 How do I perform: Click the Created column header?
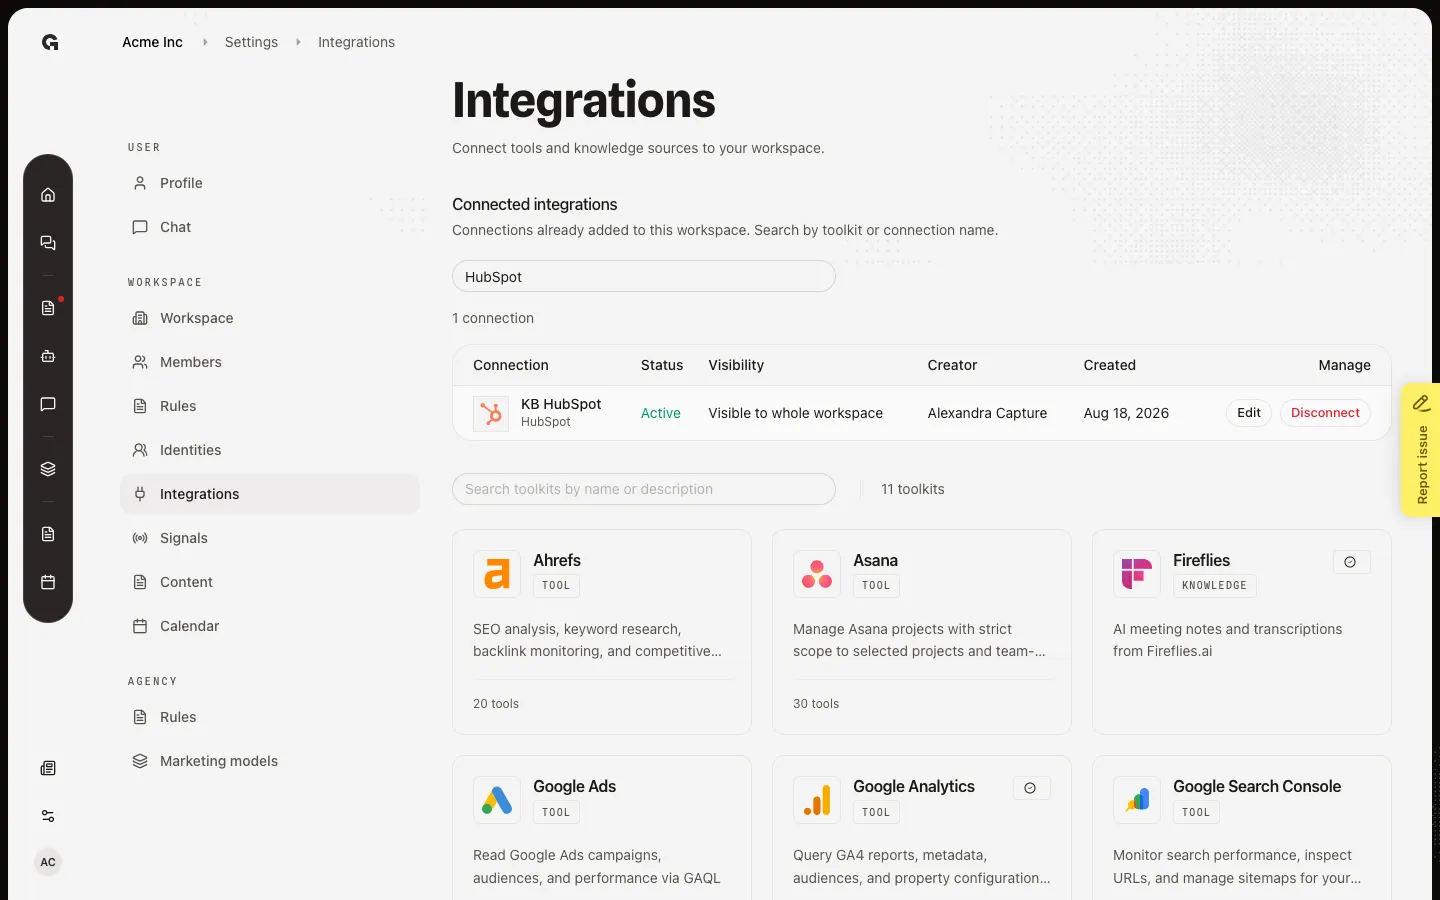[1110, 365]
